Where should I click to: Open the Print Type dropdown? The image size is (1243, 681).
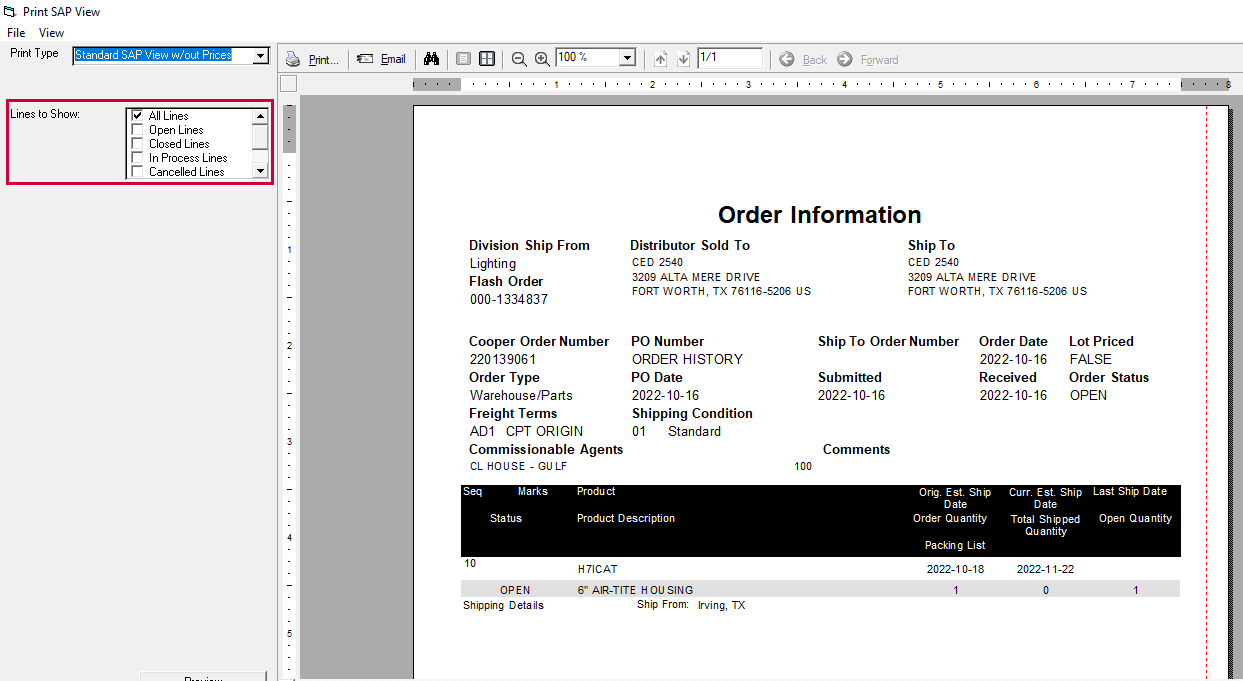(261, 55)
